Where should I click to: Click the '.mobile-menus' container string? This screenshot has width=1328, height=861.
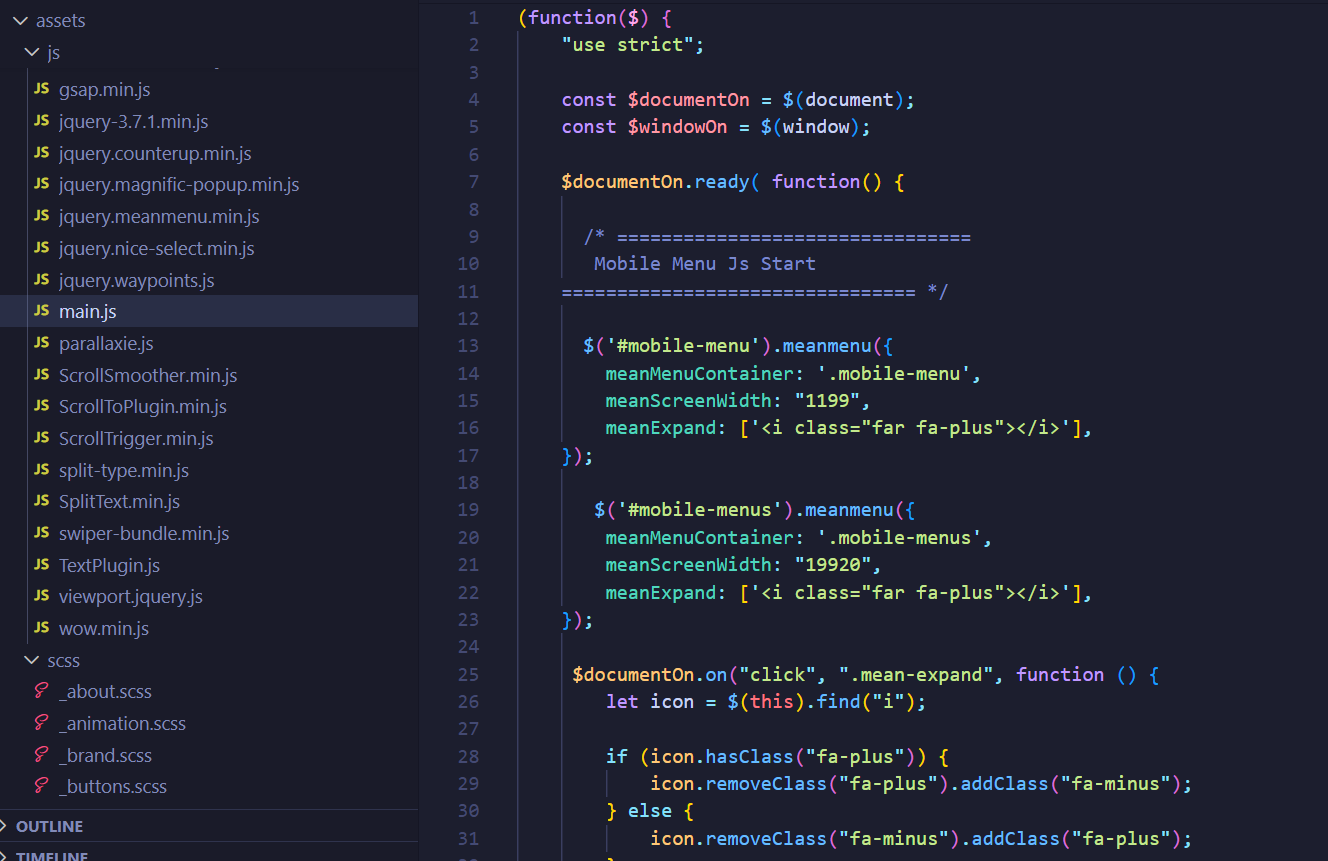point(899,537)
